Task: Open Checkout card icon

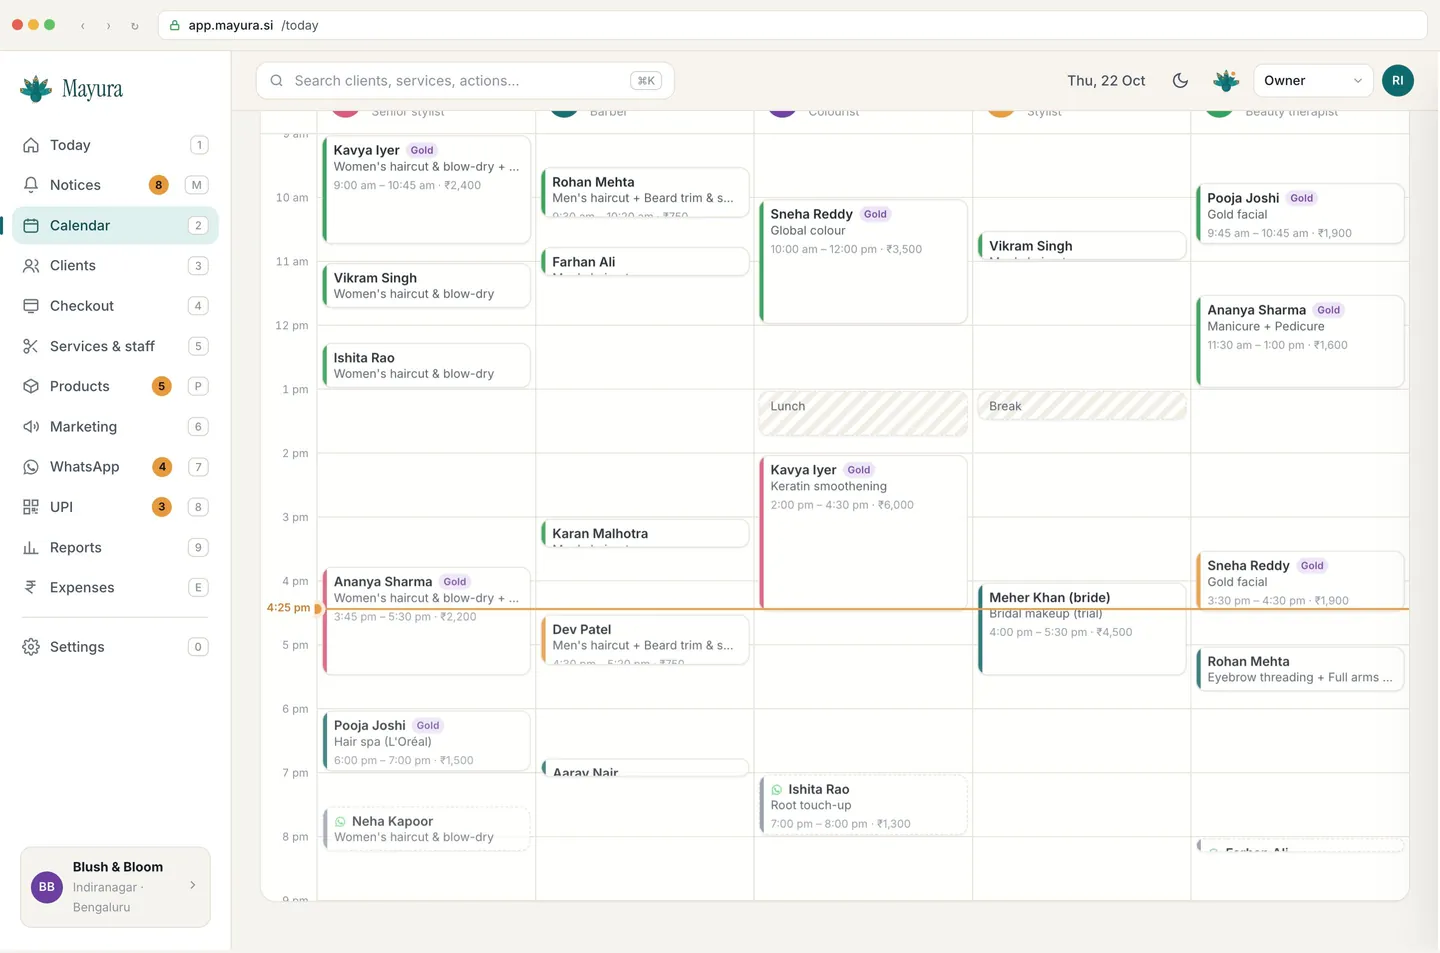Action: tap(31, 306)
